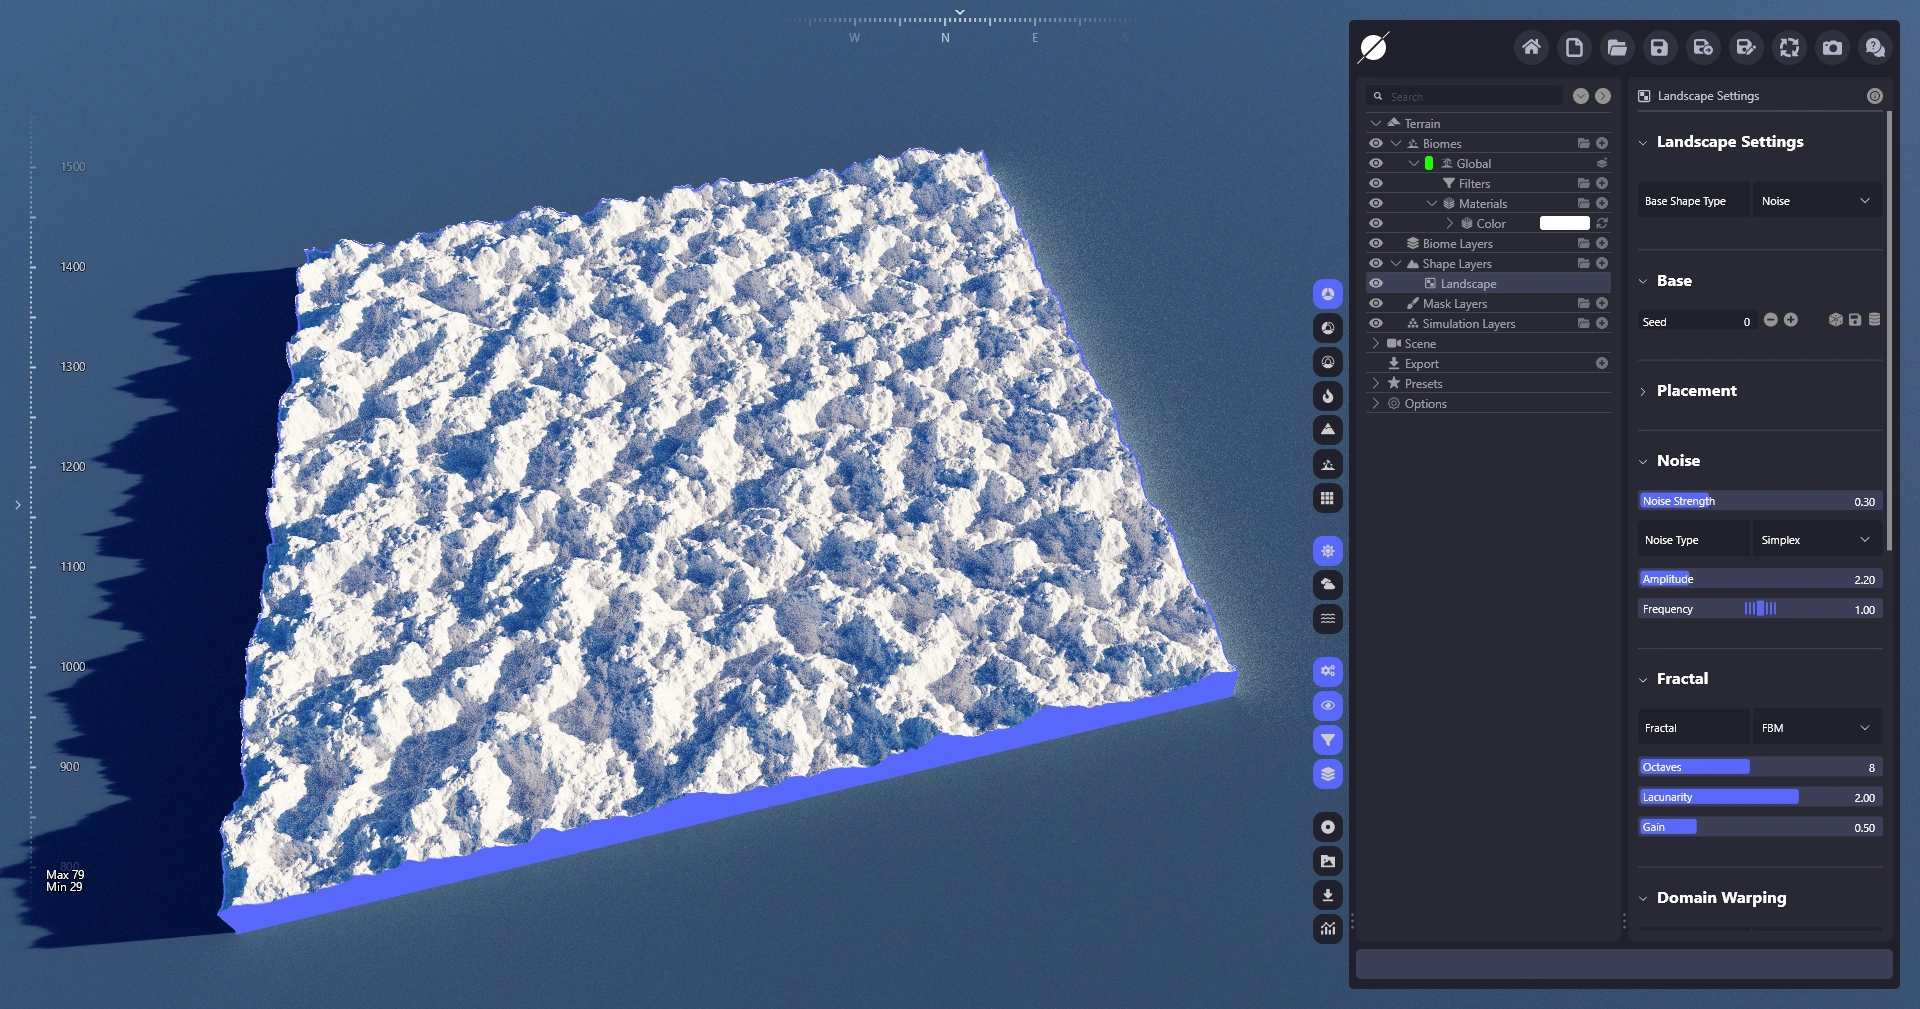Select the Terrain root node label
Viewport: 1920px width, 1009px height.
[x=1422, y=124]
